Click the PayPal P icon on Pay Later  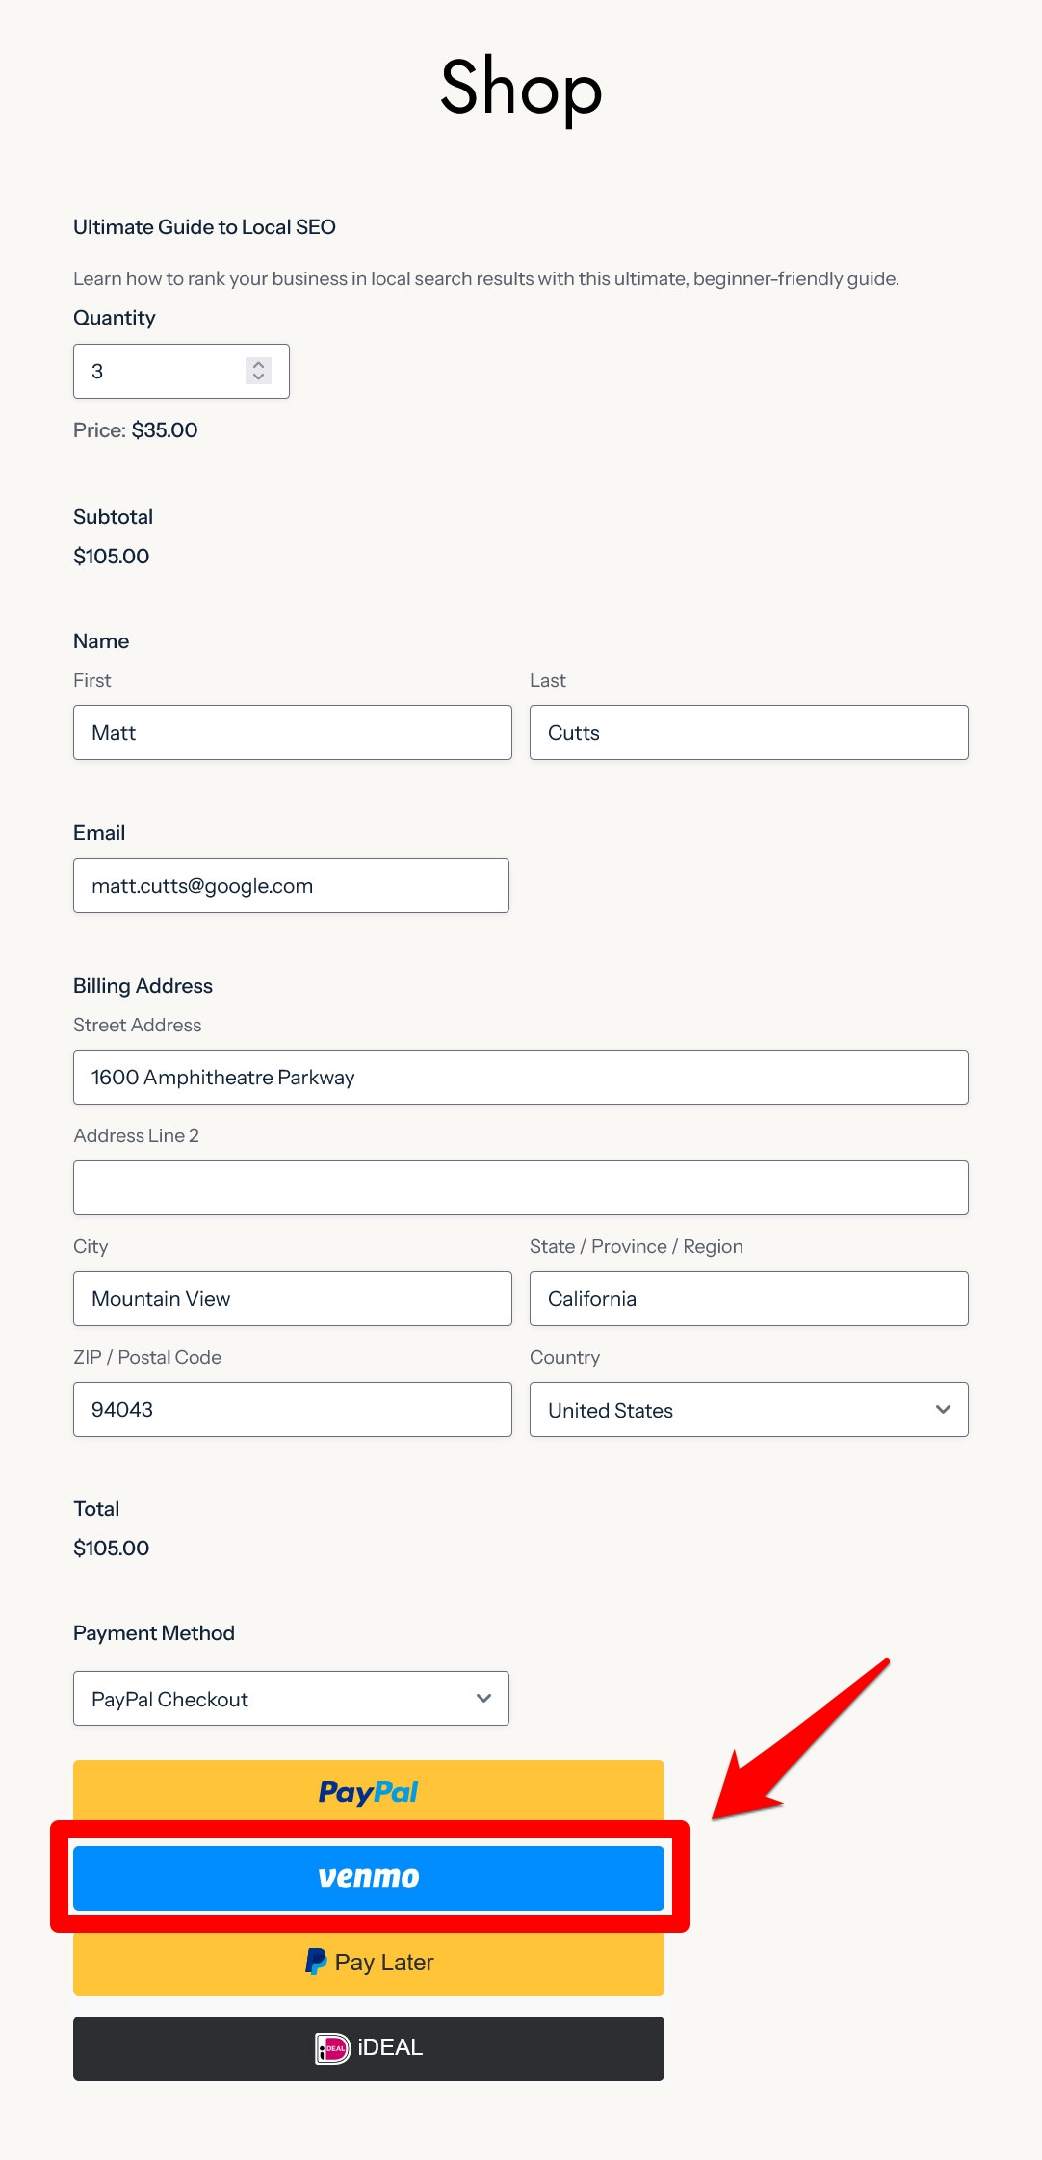point(316,1961)
